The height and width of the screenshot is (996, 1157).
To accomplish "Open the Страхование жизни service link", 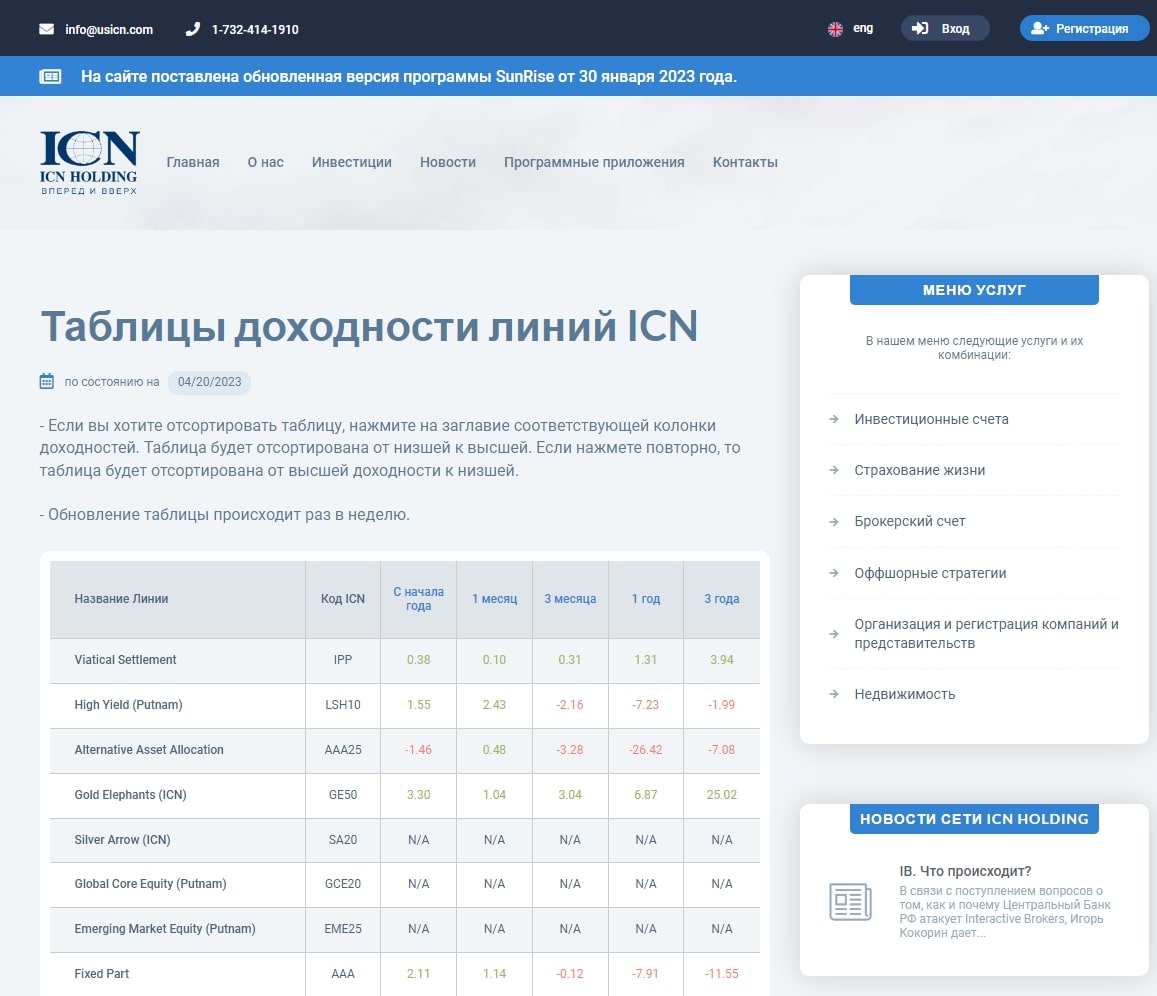I will click(919, 470).
